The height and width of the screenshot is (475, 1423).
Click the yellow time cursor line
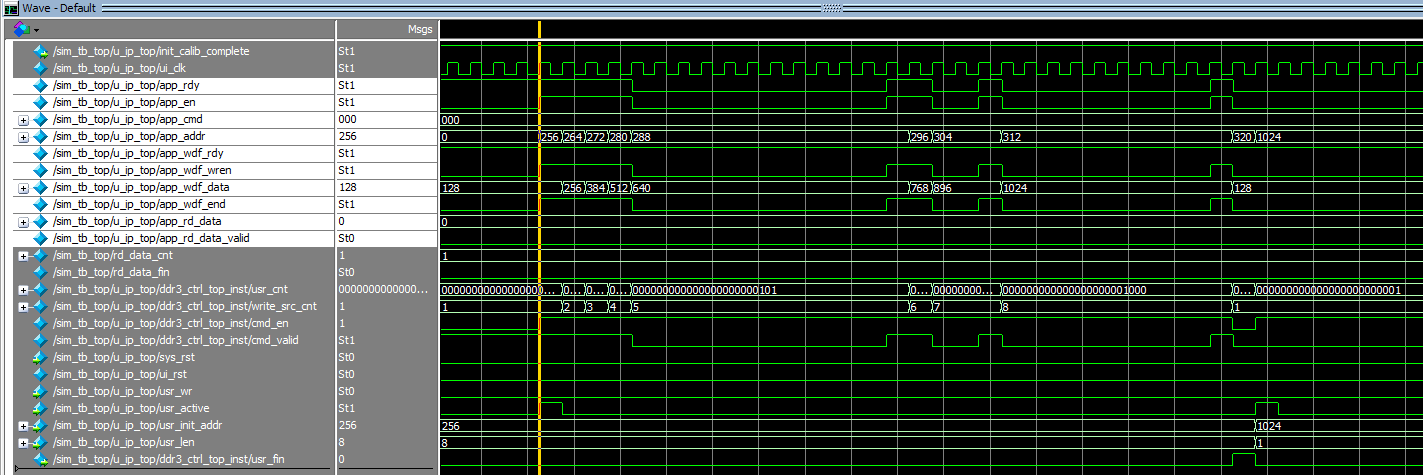click(539, 250)
